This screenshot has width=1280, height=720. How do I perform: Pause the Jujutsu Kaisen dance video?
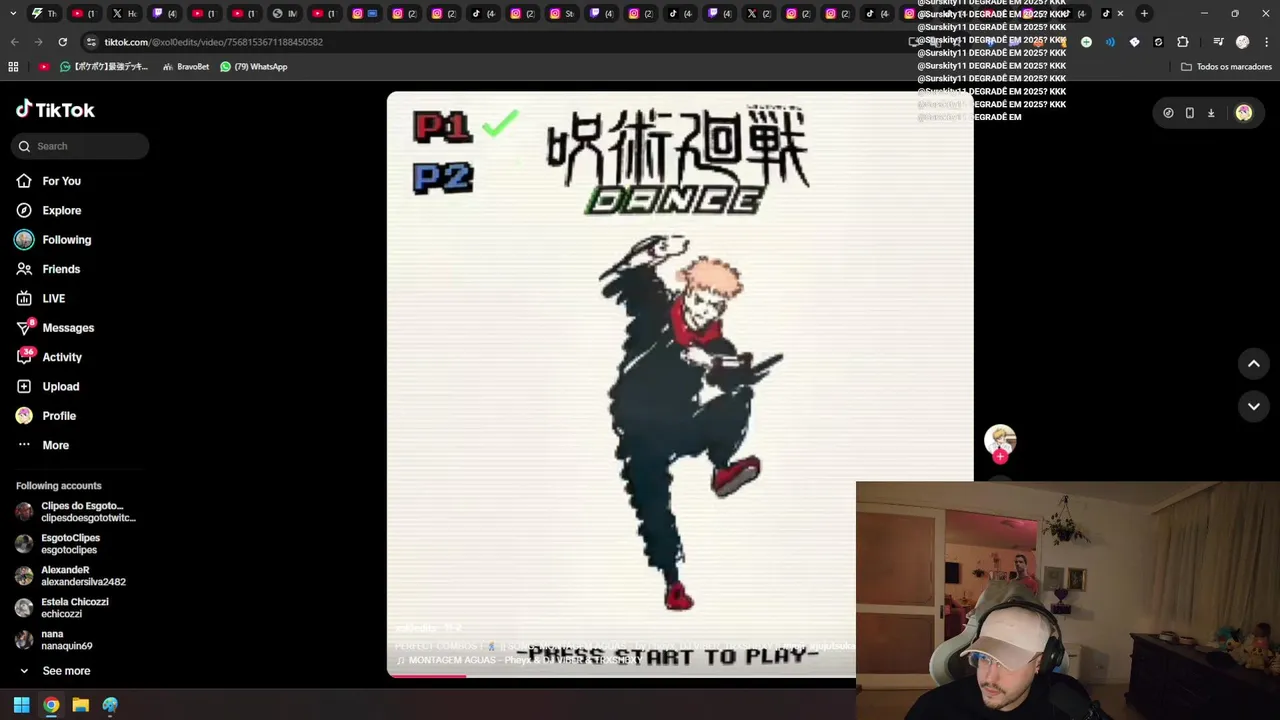pyautogui.click(x=680, y=385)
